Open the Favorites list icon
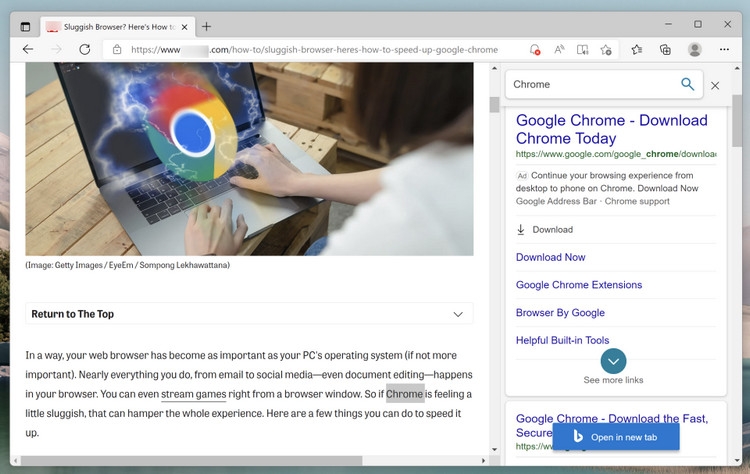The height and width of the screenshot is (474, 750). point(637,49)
